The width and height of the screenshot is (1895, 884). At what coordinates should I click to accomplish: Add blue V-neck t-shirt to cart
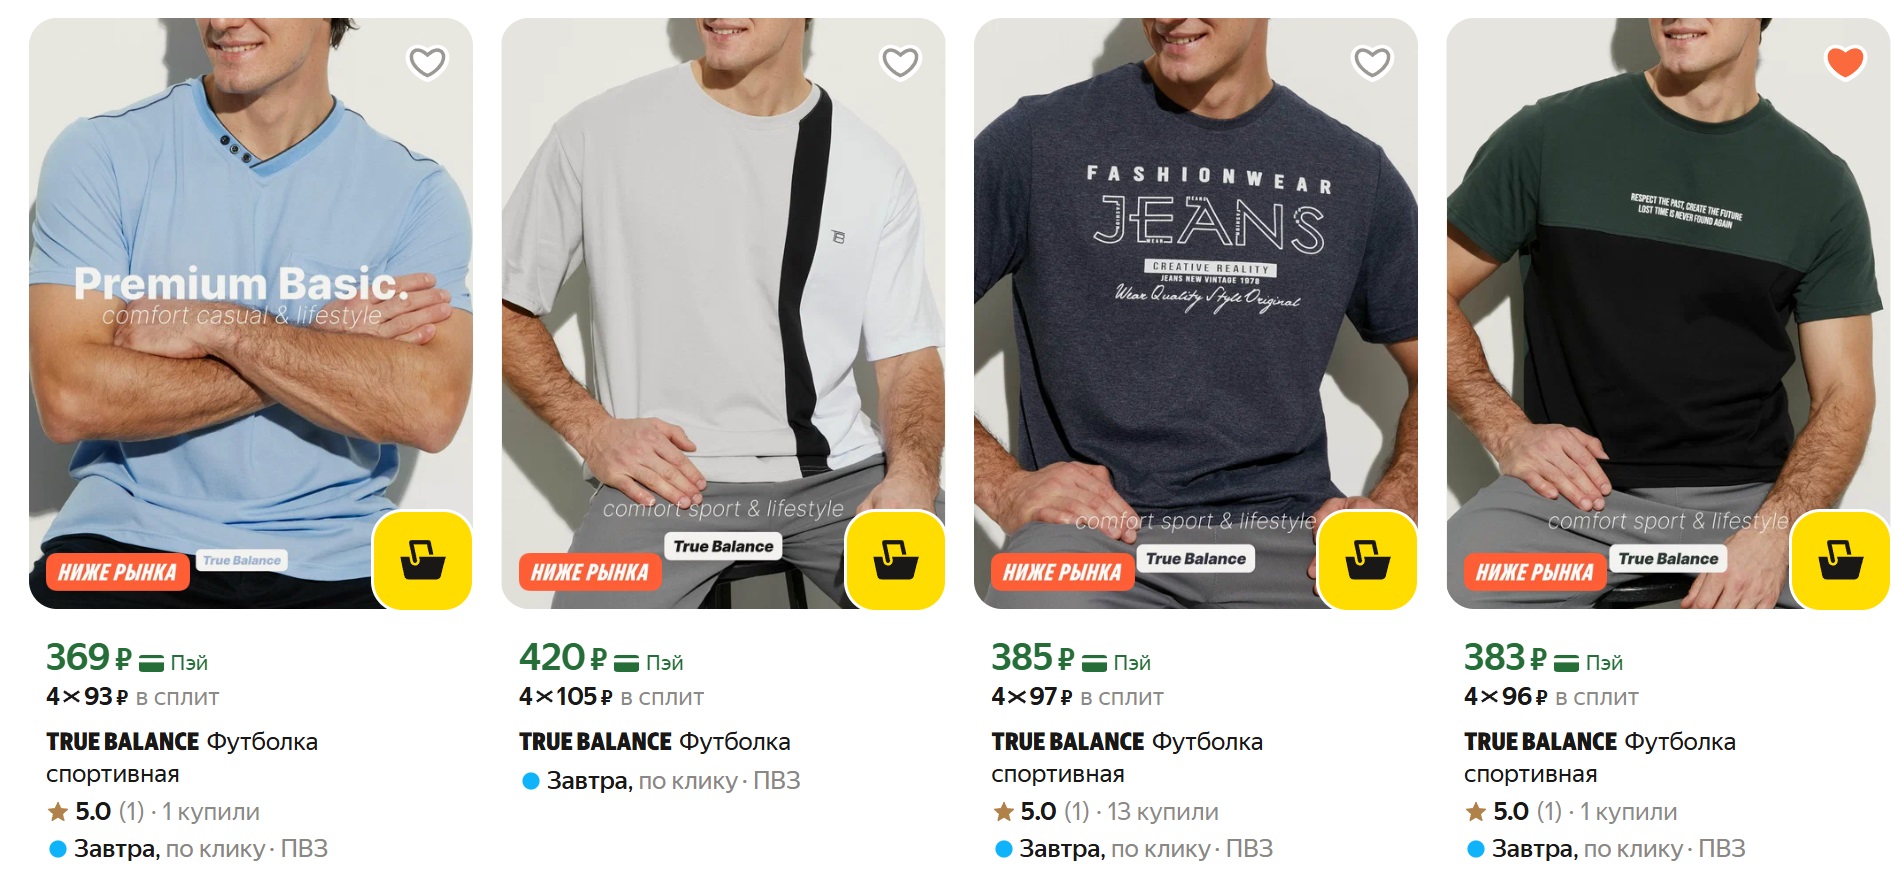coord(422,560)
